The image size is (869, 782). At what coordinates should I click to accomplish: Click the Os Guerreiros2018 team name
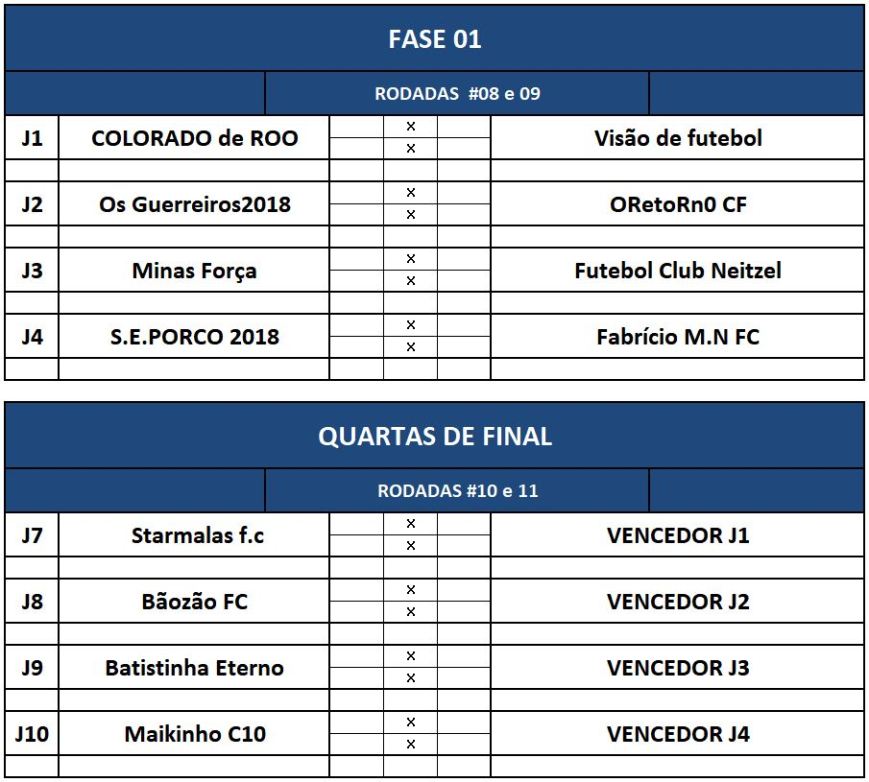point(194,204)
